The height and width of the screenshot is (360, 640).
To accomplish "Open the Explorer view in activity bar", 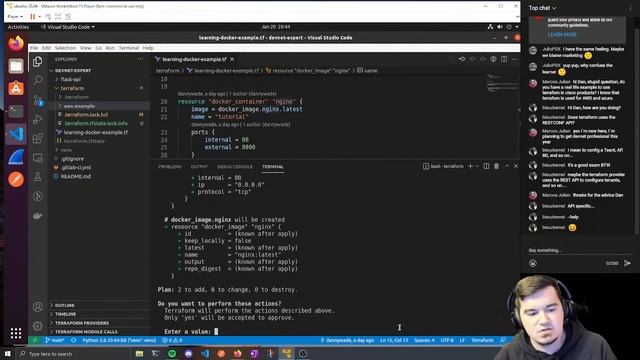I will [x=38, y=62].
